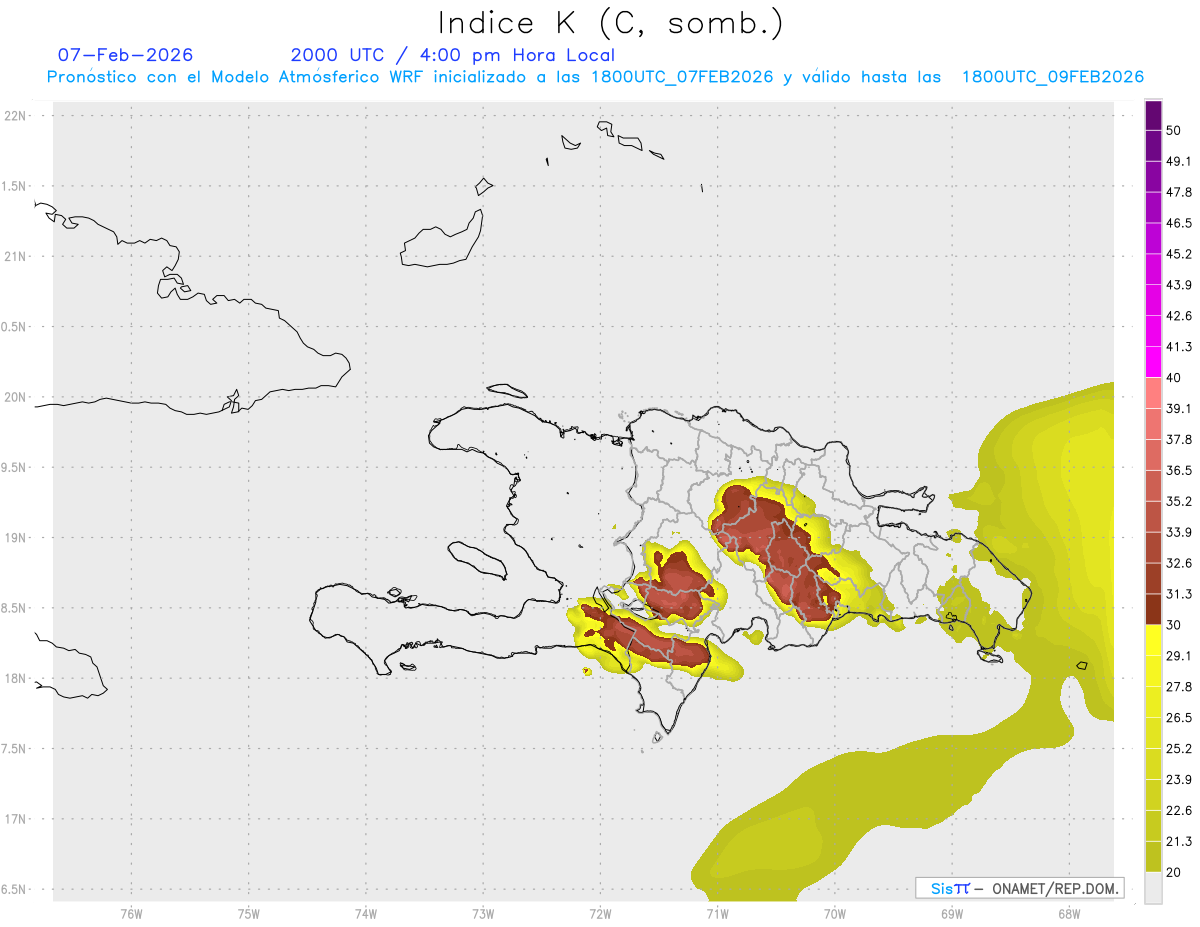1200x927 pixels.
Task: Click the "72W" longitude axis label
Action: [600, 914]
